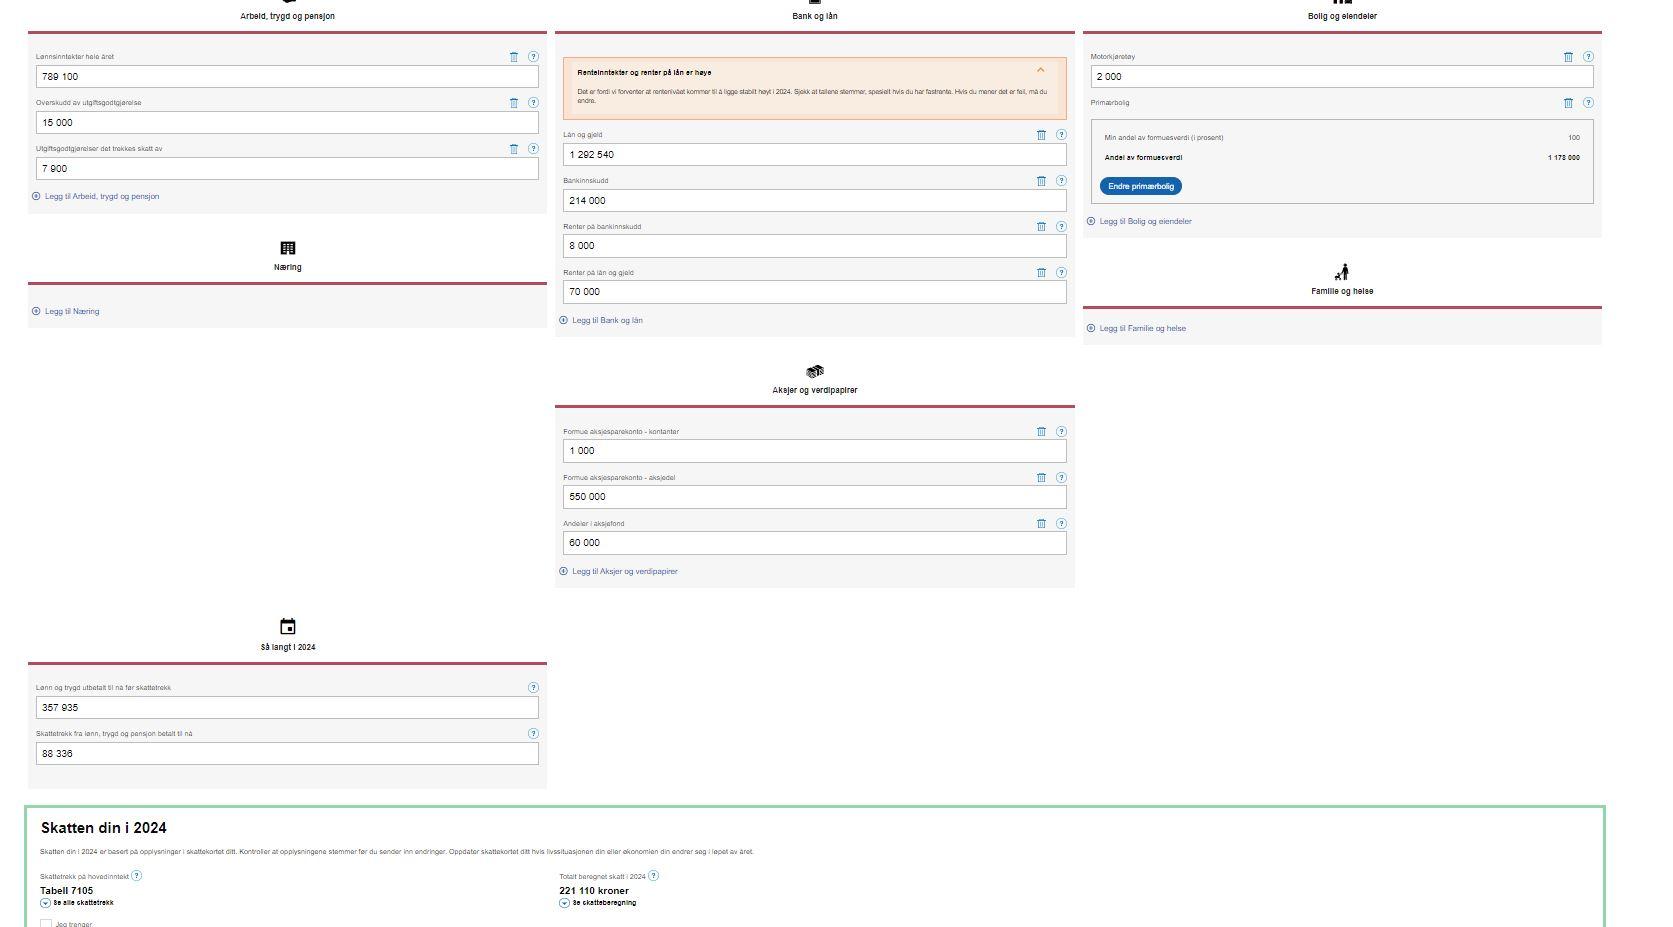Screen dimensions: 1673x927
Task: Help icon for Utgiftsgodtgjørelser det trekkes skatt av
Action: pyautogui.click(x=533, y=149)
